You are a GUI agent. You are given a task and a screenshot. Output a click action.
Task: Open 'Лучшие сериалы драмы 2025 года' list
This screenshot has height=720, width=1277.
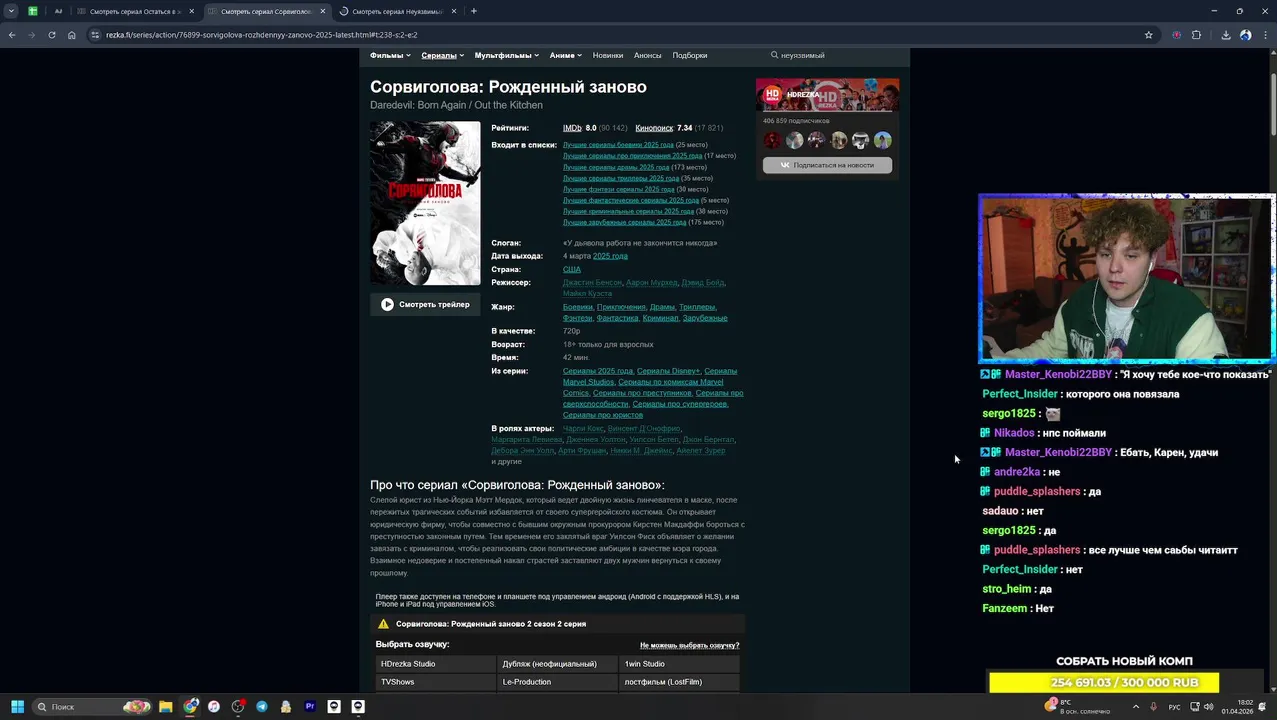tap(616, 167)
